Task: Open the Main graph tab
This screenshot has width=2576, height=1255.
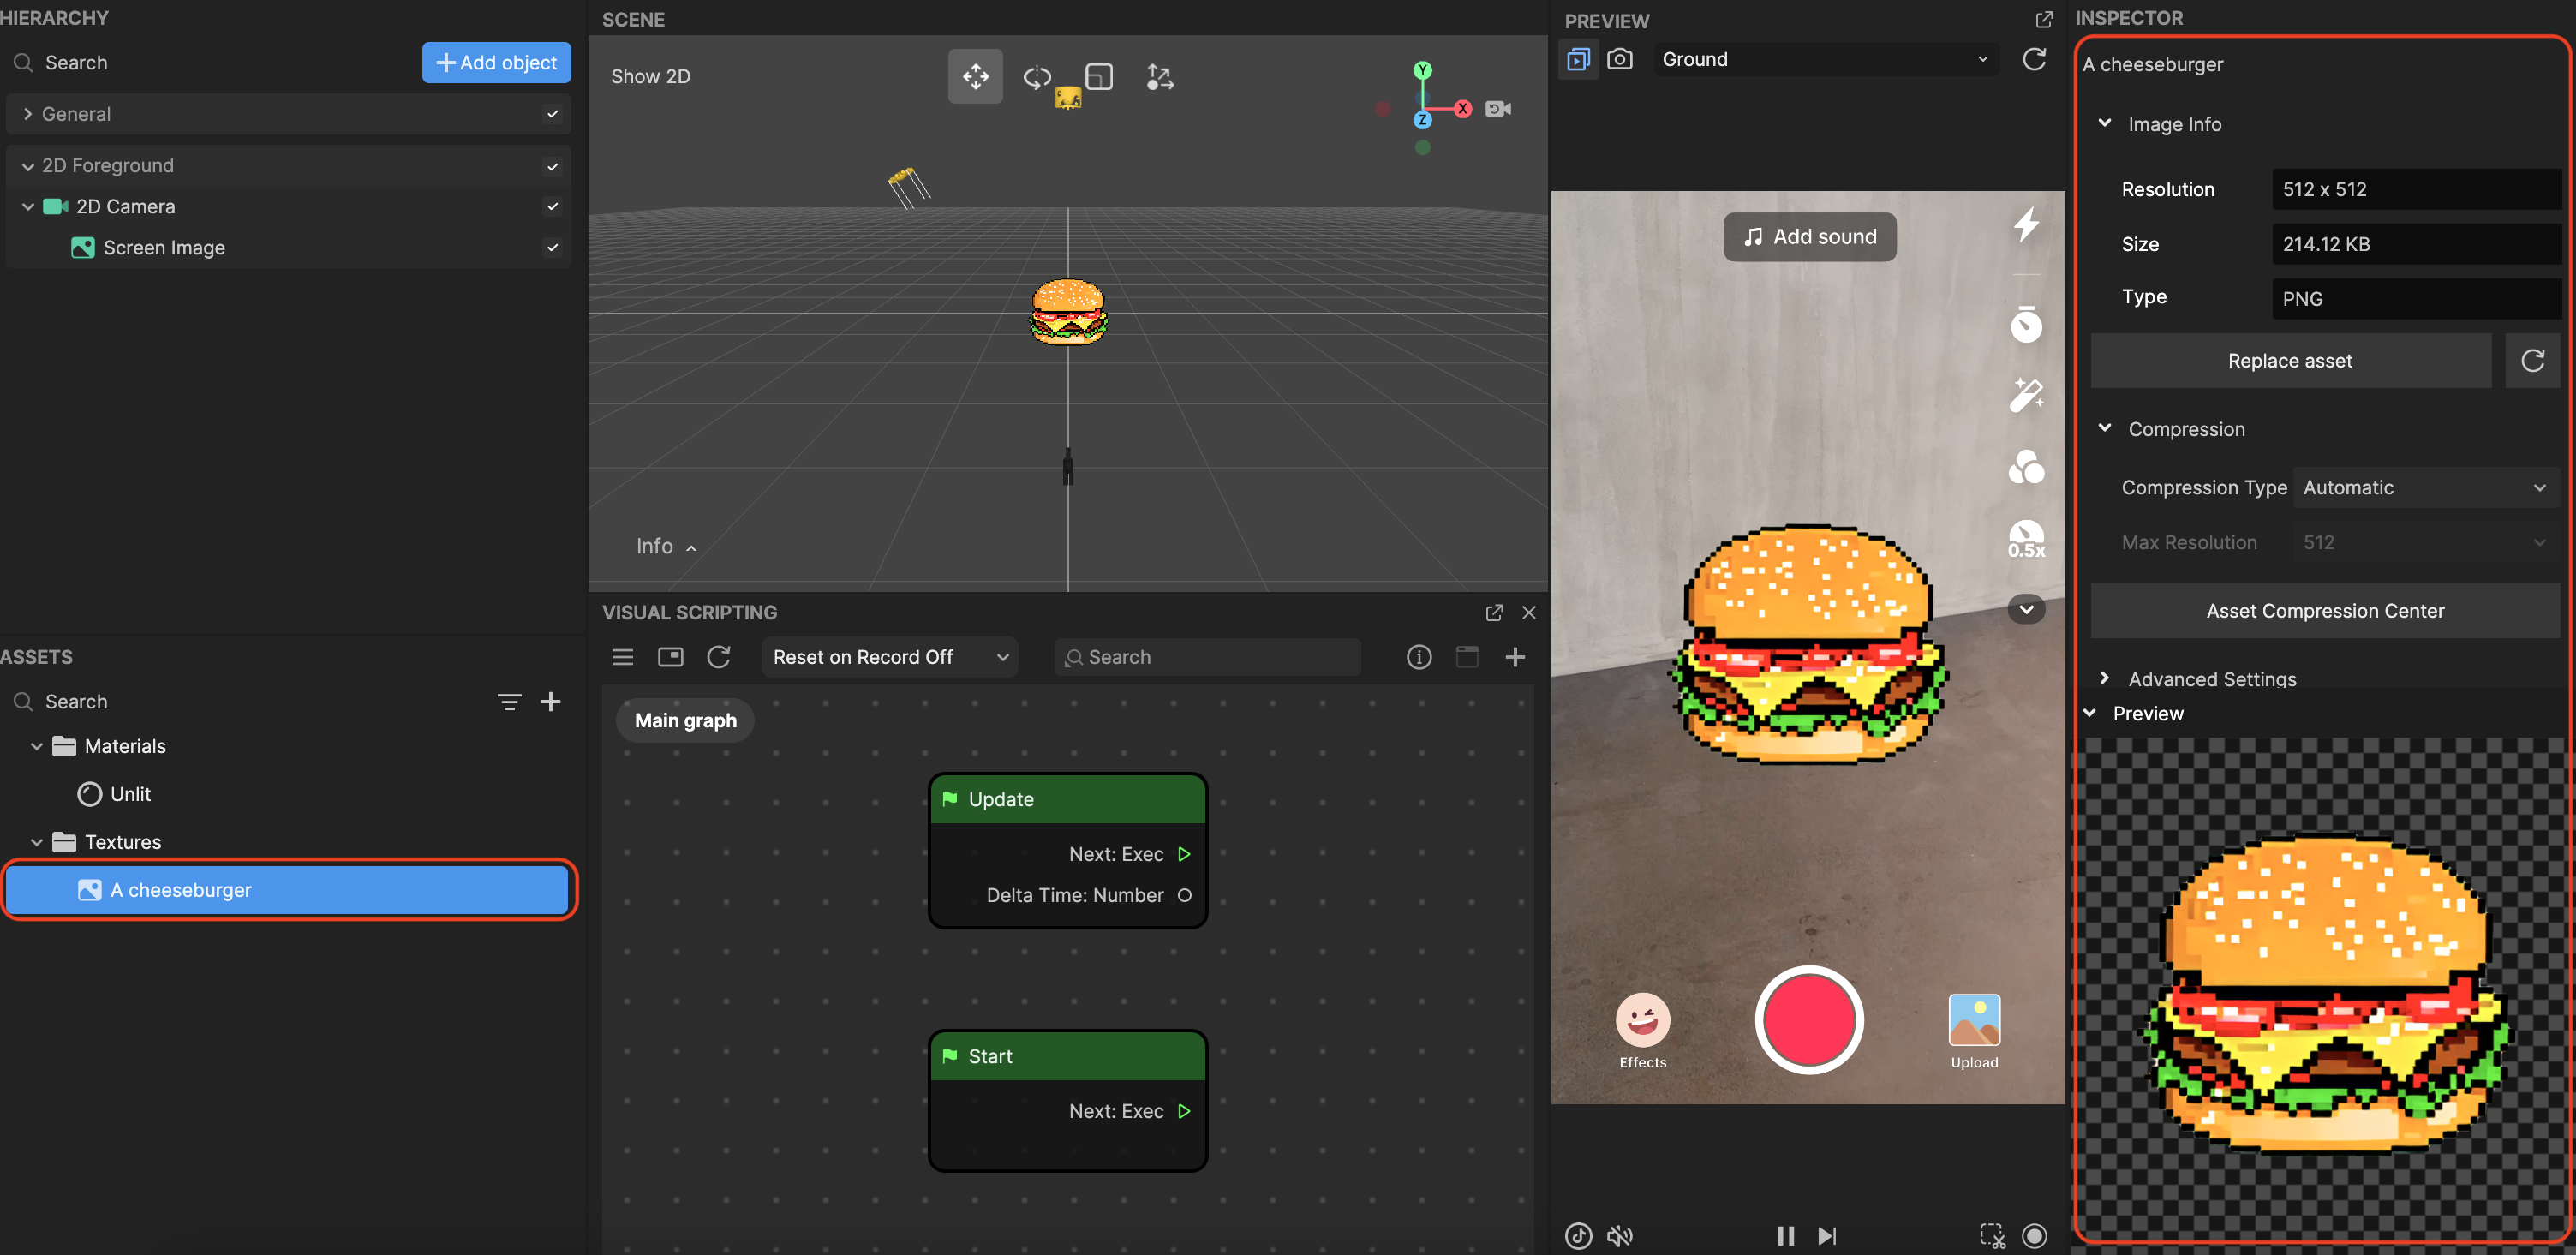Action: pyautogui.click(x=685, y=721)
